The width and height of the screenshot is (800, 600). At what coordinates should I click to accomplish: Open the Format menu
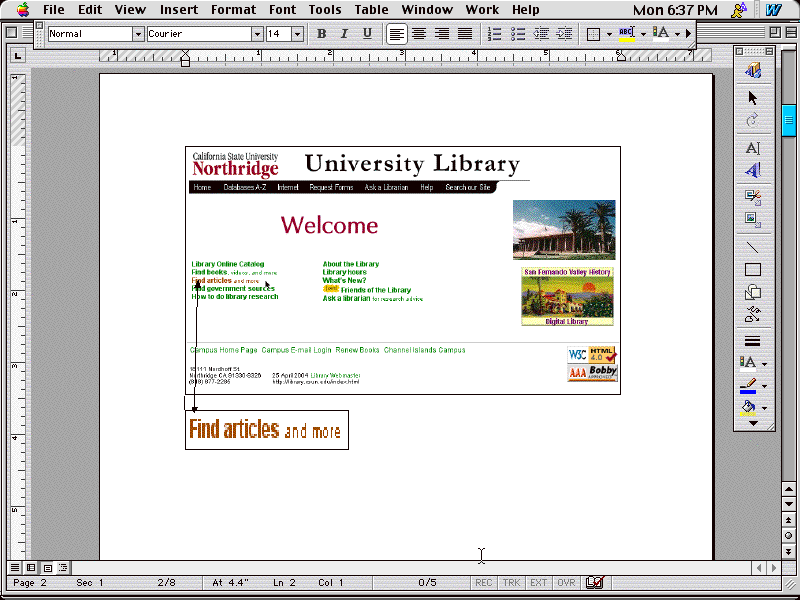[233, 10]
